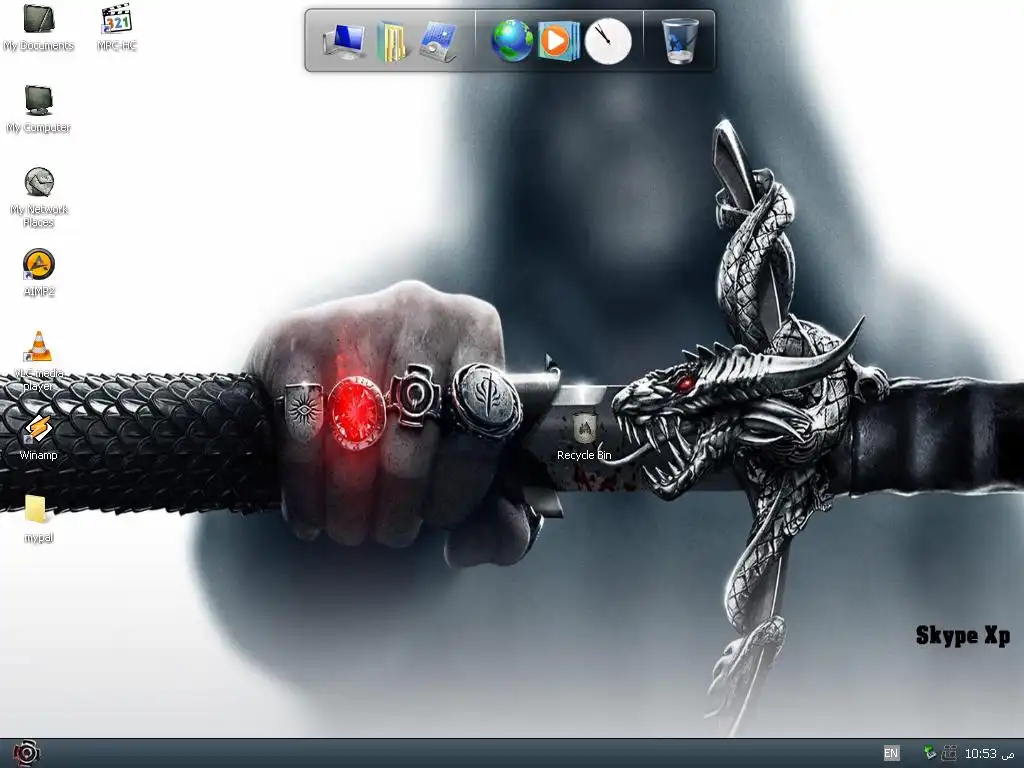Open the trash bin icon in dock
This screenshot has height=768, width=1024.
click(x=679, y=41)
